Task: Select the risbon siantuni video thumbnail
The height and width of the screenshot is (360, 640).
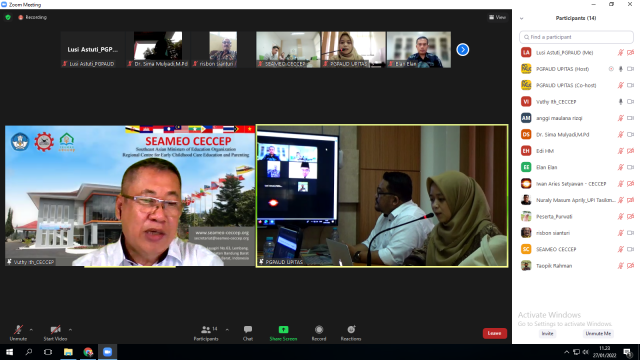Action: [223, 49]
